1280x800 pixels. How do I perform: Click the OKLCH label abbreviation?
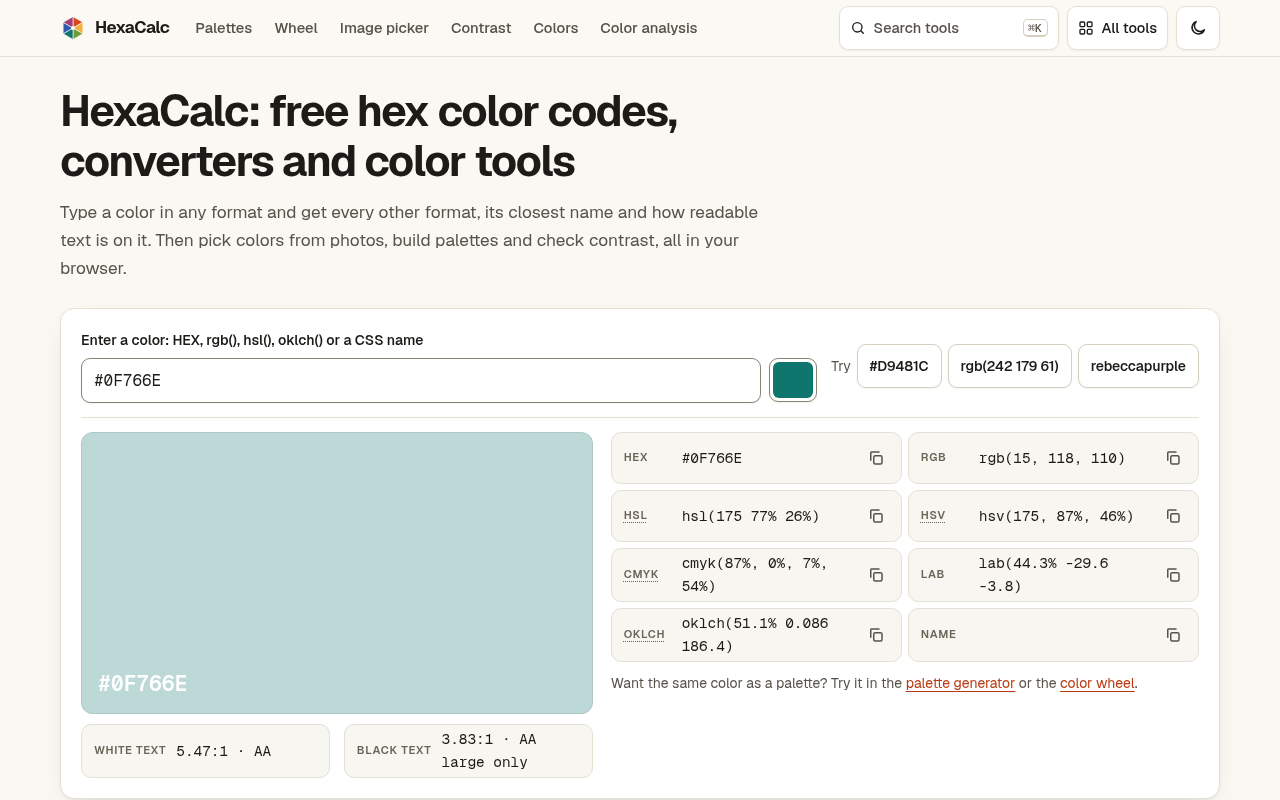click(644, 635)
